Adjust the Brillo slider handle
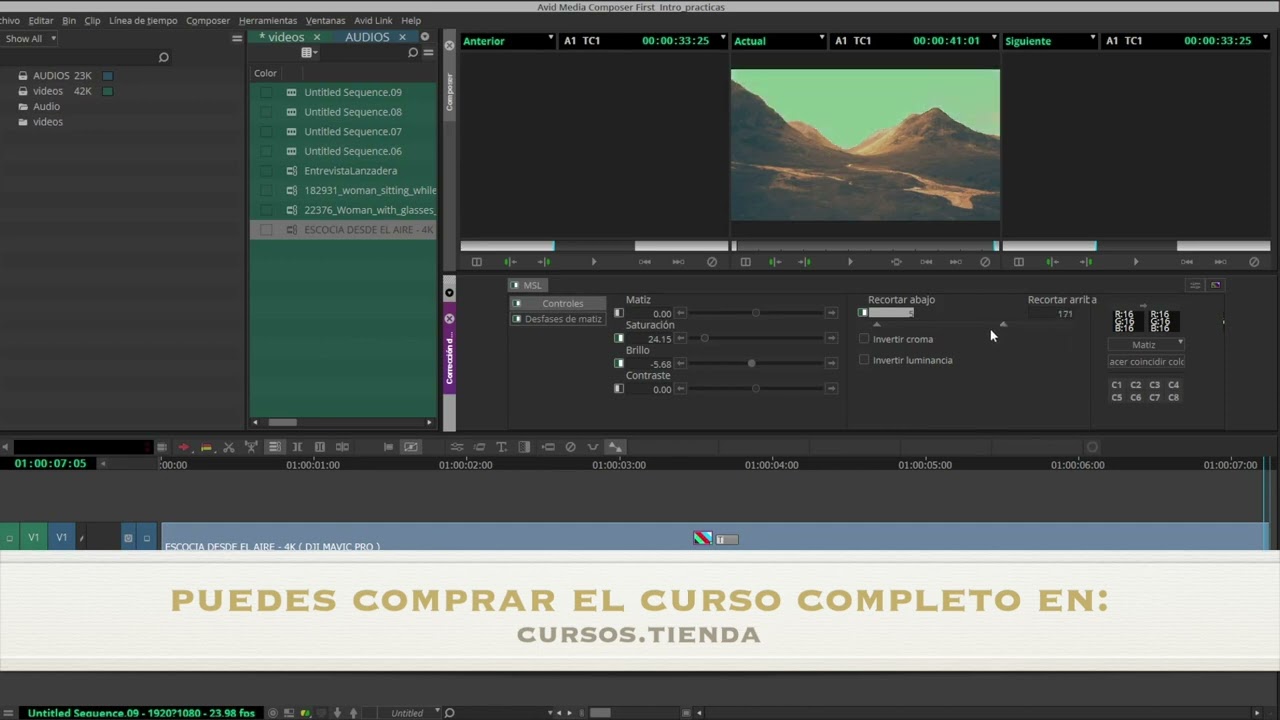Screen dimensions: 1280x720 pos(751,363)
